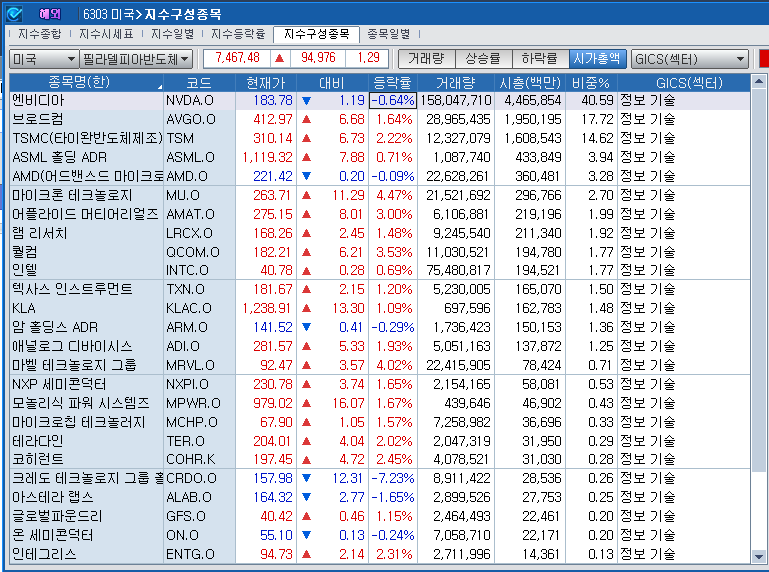Viewport: 769px width, 572px height.
Task: Open the 지수시세표 tab
Action: (x=106, y=34)
